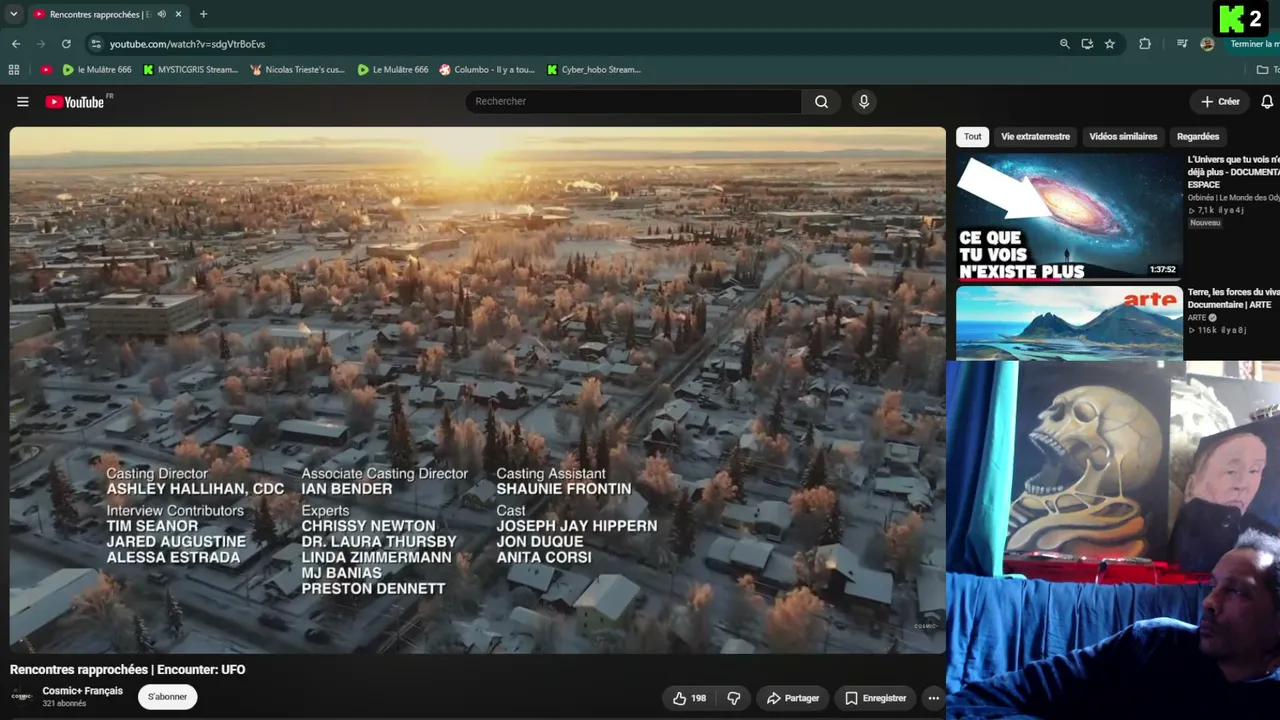
Task: Open the Créer menu
Action: click(x=1220, y=101)
